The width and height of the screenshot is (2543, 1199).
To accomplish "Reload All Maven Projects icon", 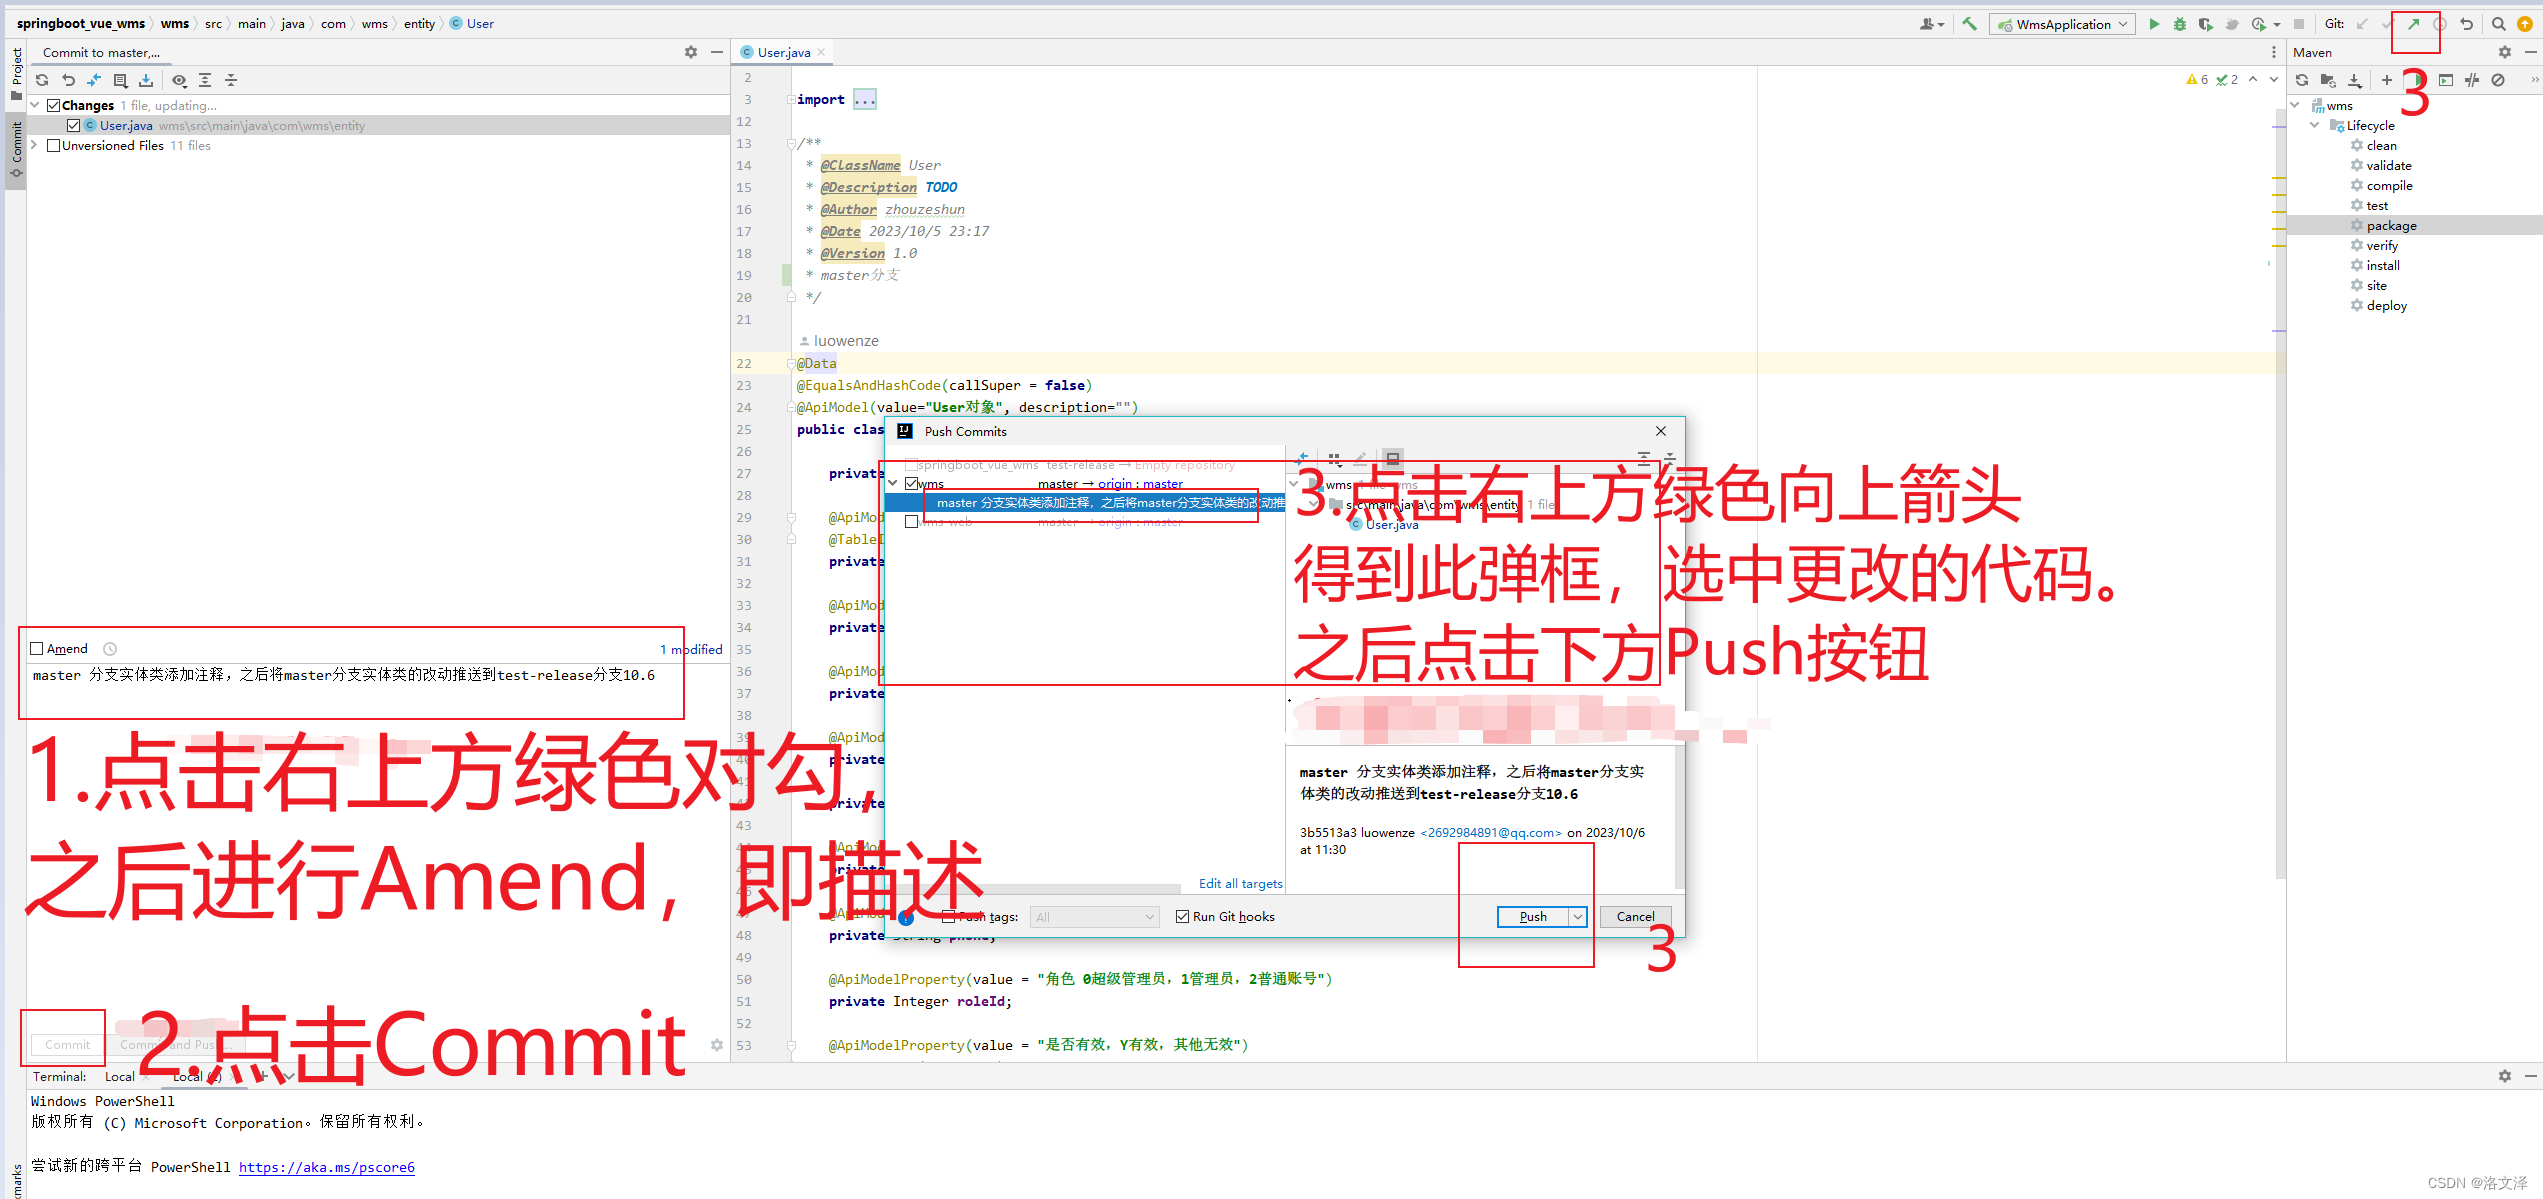I will (2302, 80).
